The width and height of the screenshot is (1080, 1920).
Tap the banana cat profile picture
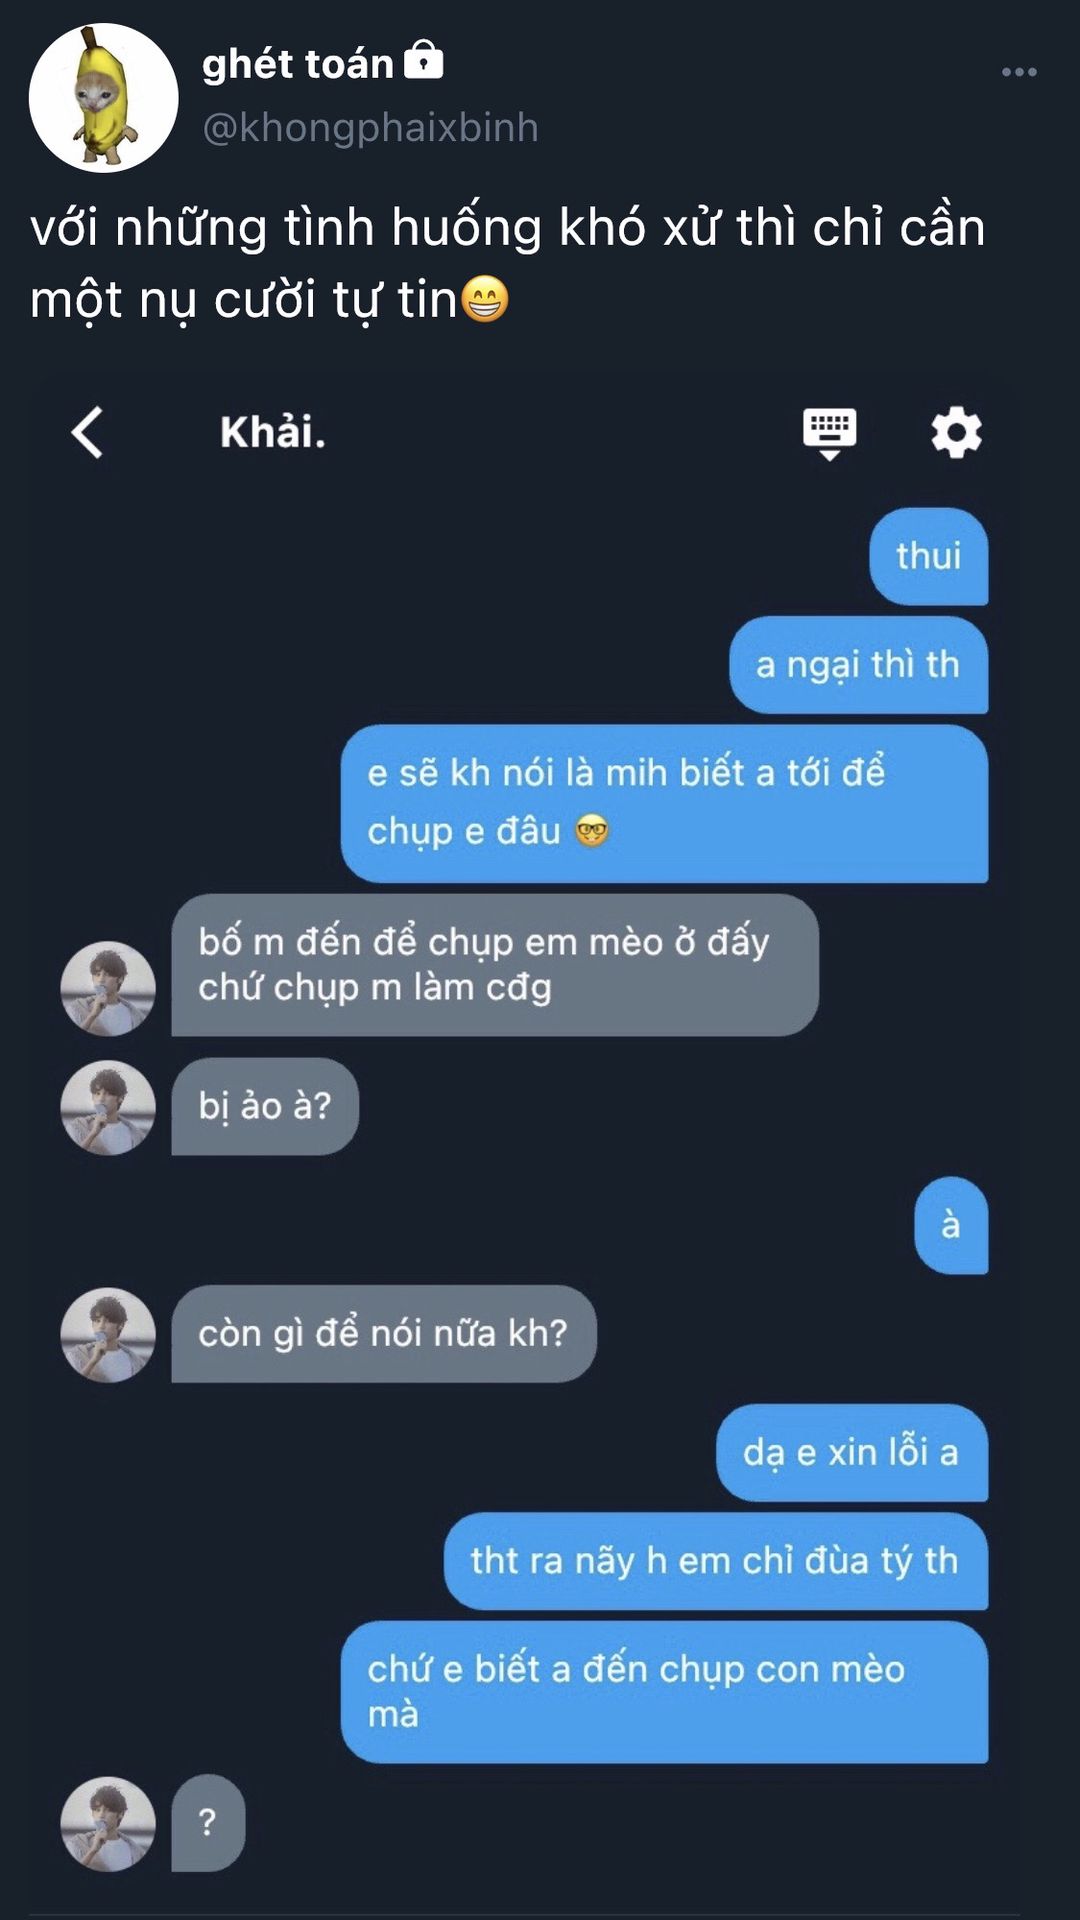click(x=104, y=98)
